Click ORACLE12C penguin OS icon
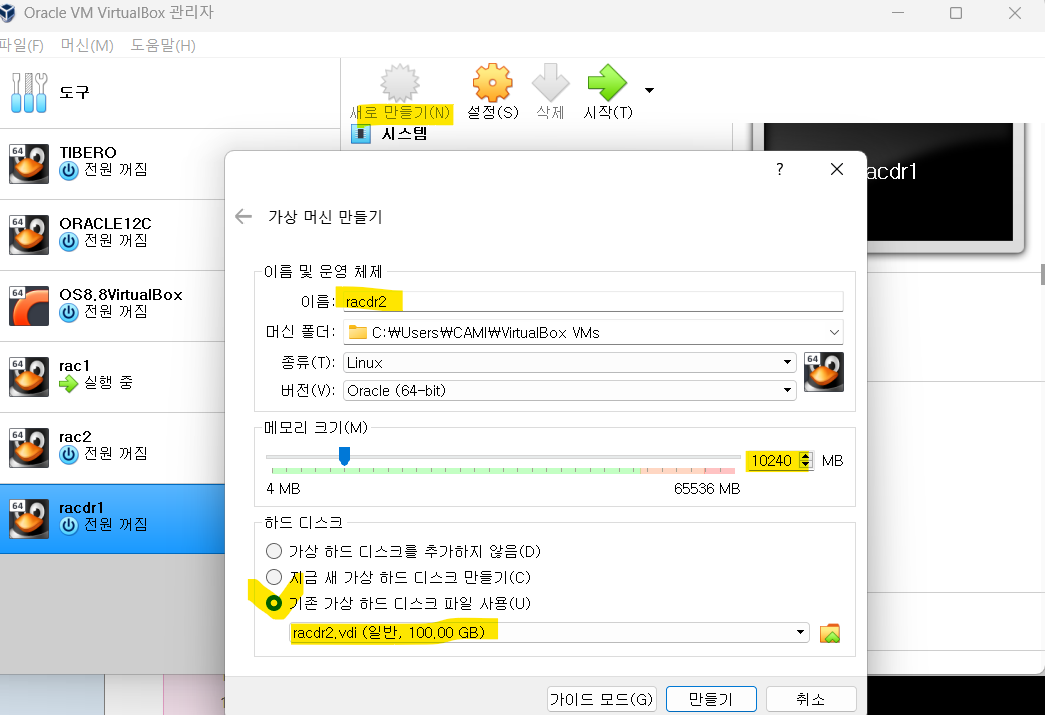1045x715 pixels. pyautogui.click(x=29, y=235)
